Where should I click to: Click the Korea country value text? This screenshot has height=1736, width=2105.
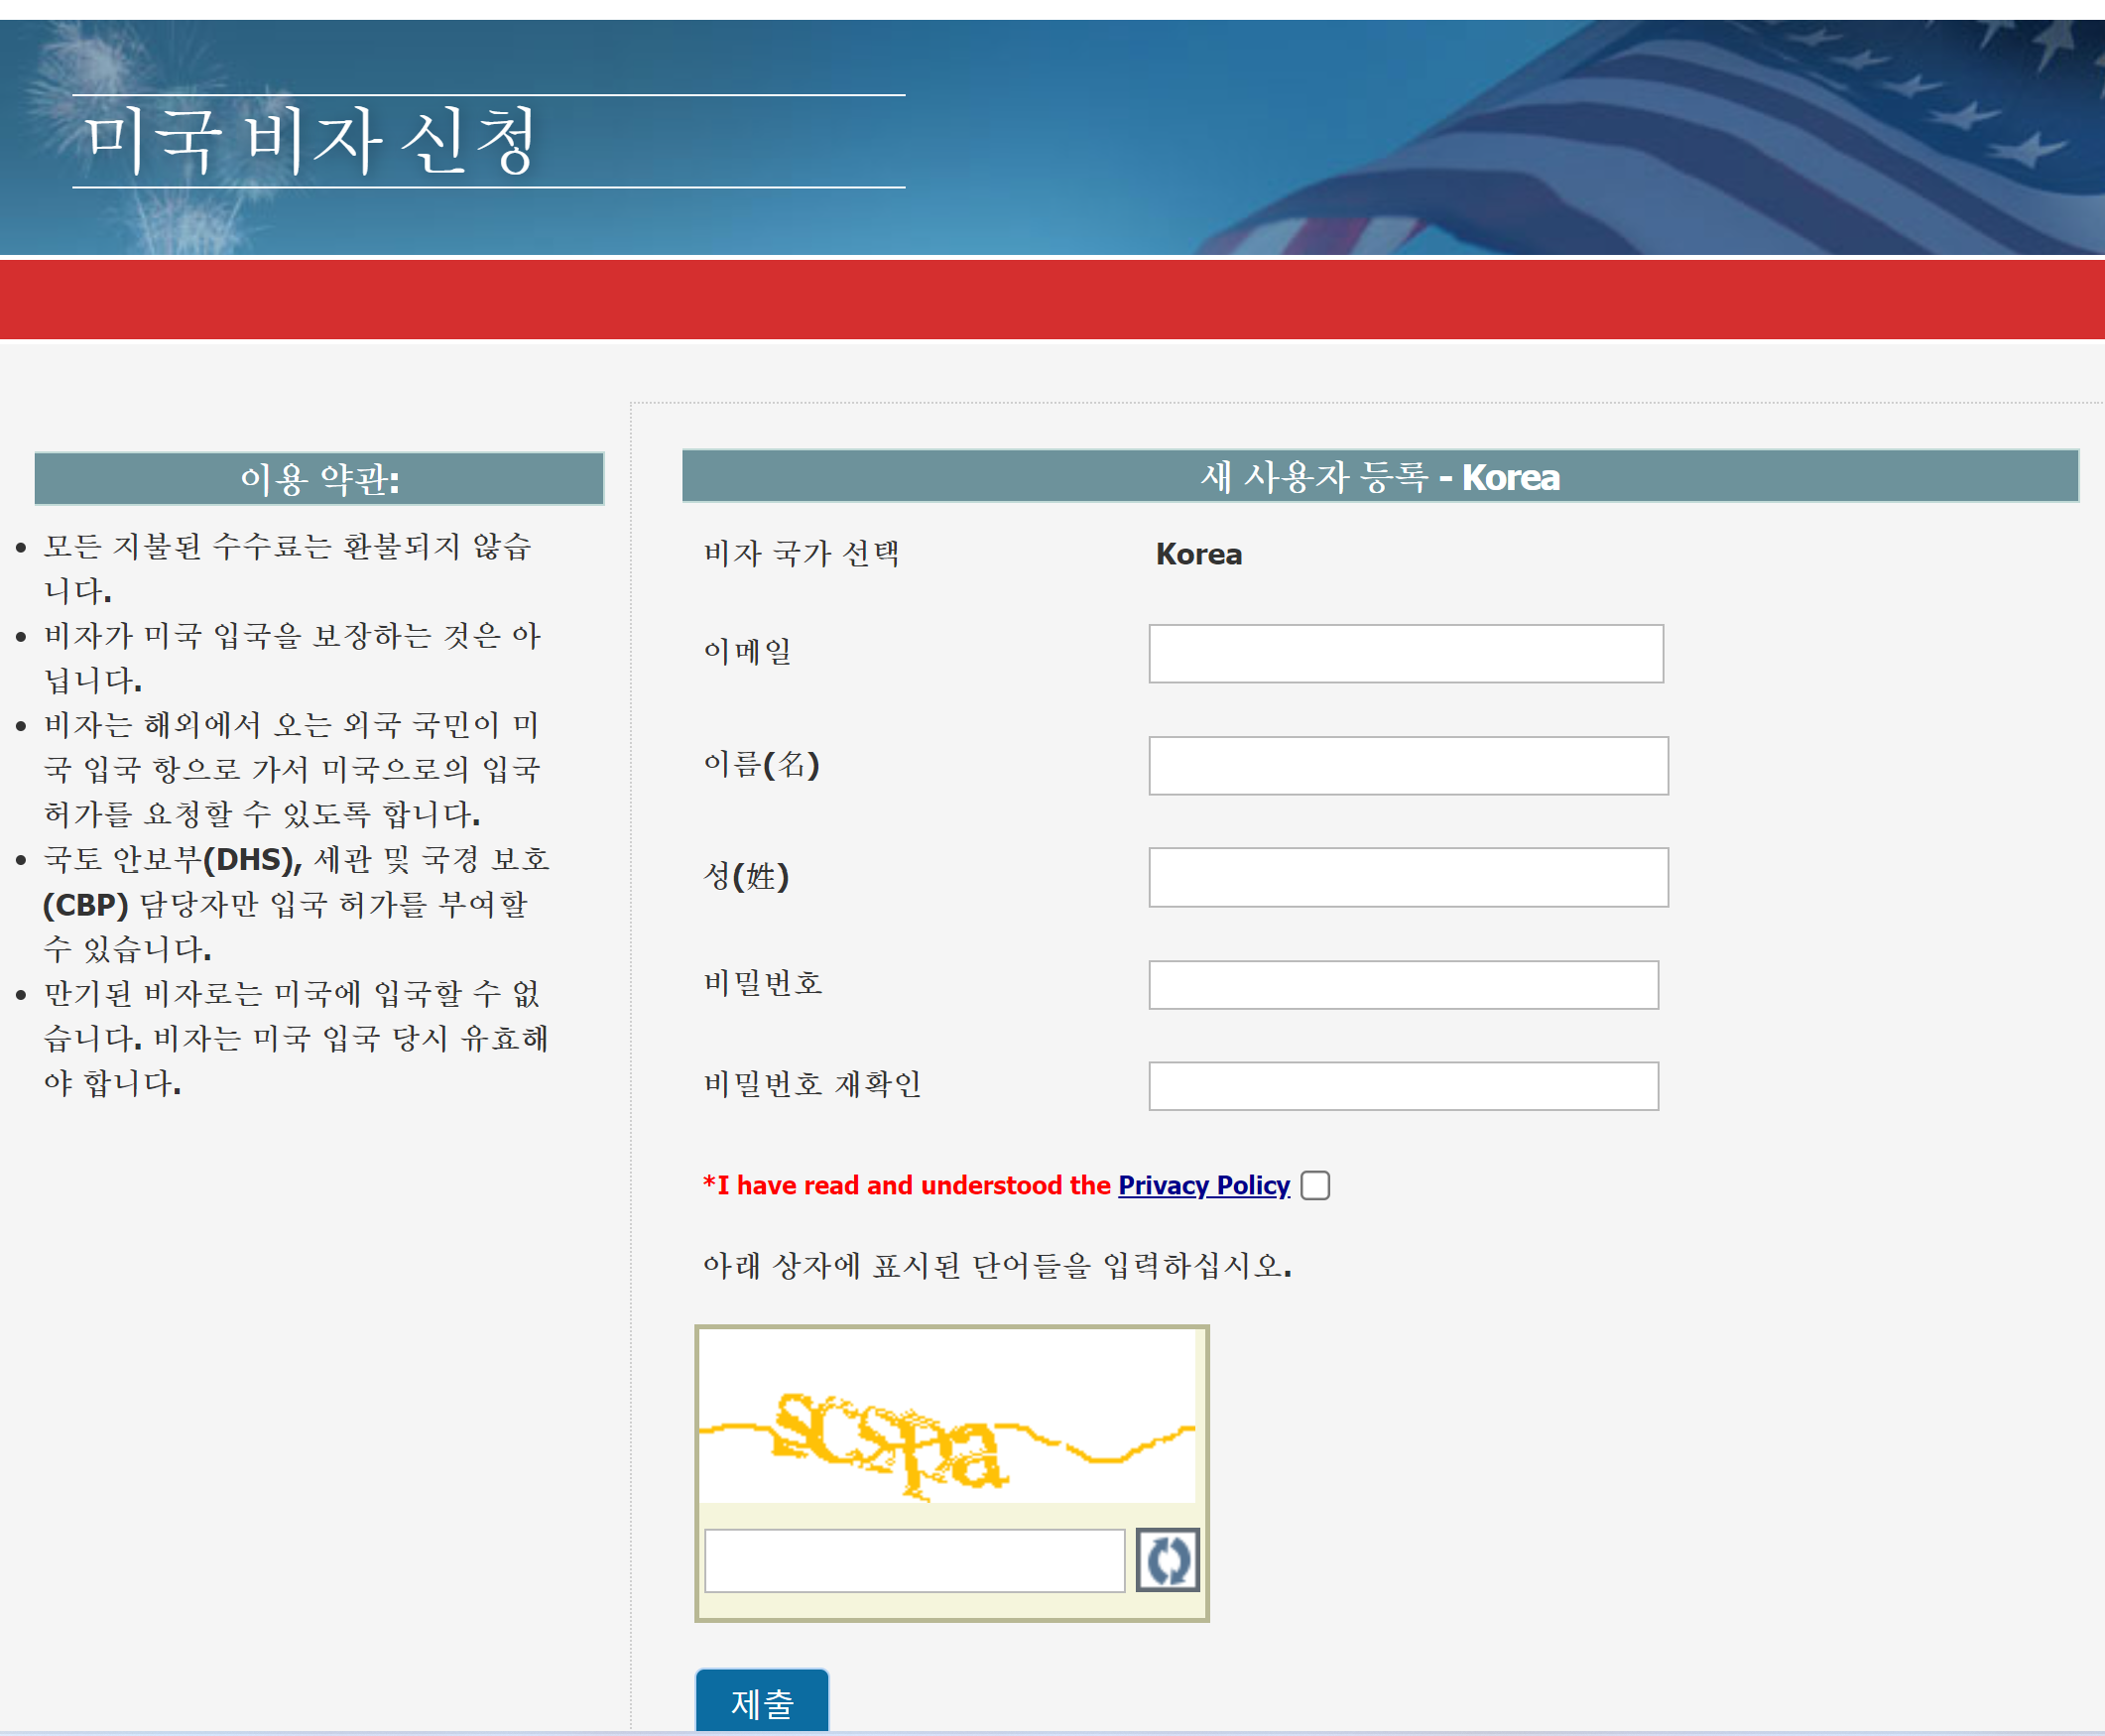[1198, 554]
